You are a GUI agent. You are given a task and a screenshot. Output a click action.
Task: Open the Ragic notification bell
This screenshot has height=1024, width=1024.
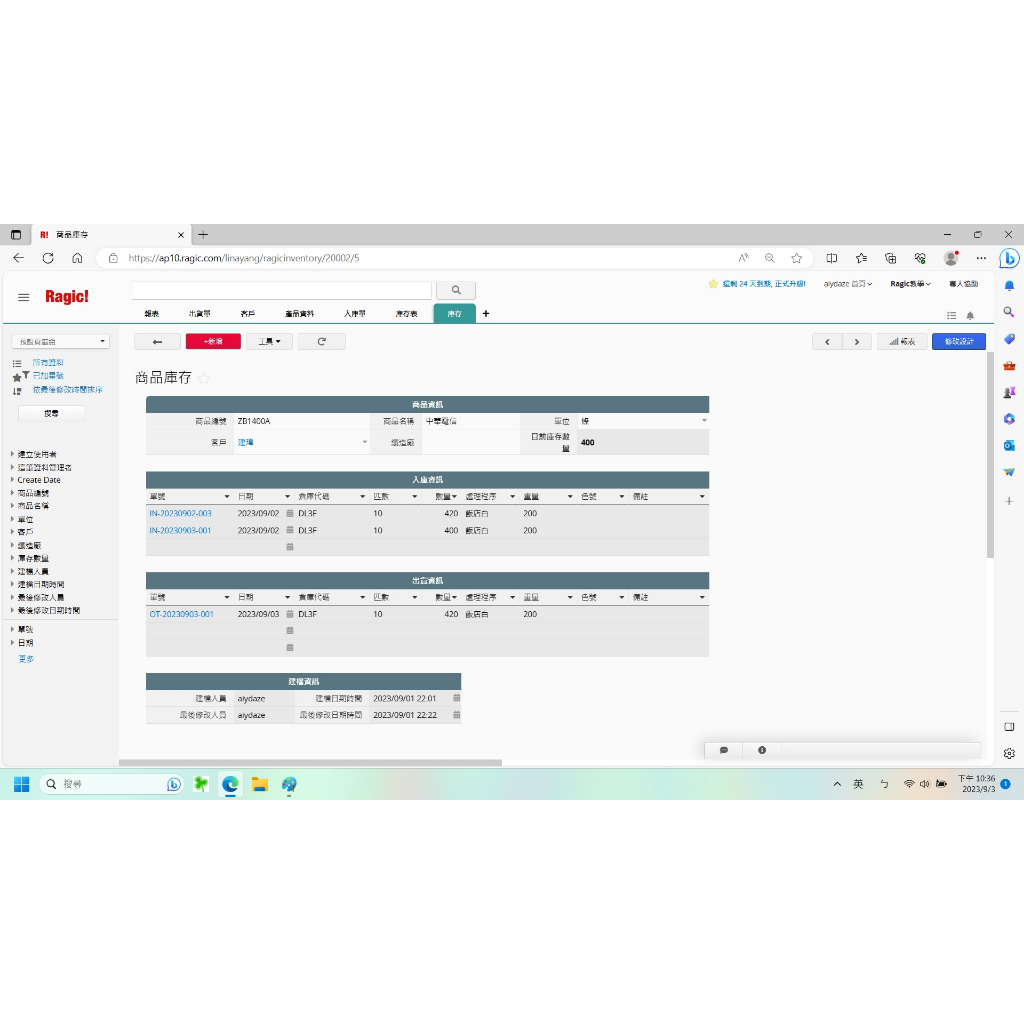coord(970,315)
